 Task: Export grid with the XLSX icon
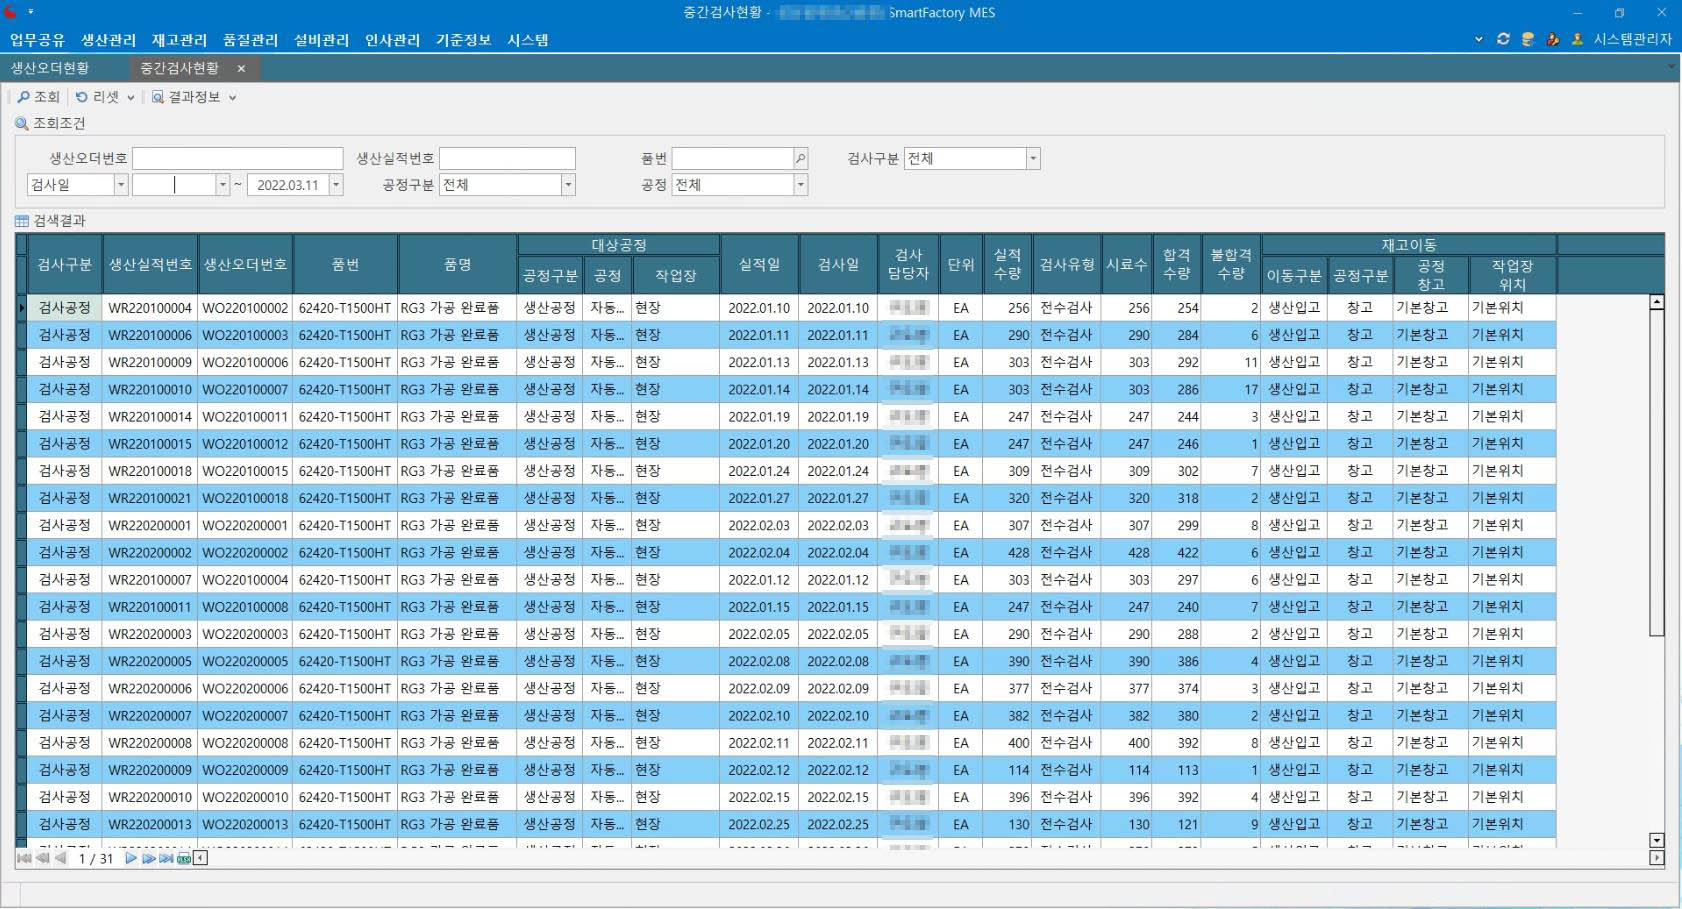[x=184, y=858]
